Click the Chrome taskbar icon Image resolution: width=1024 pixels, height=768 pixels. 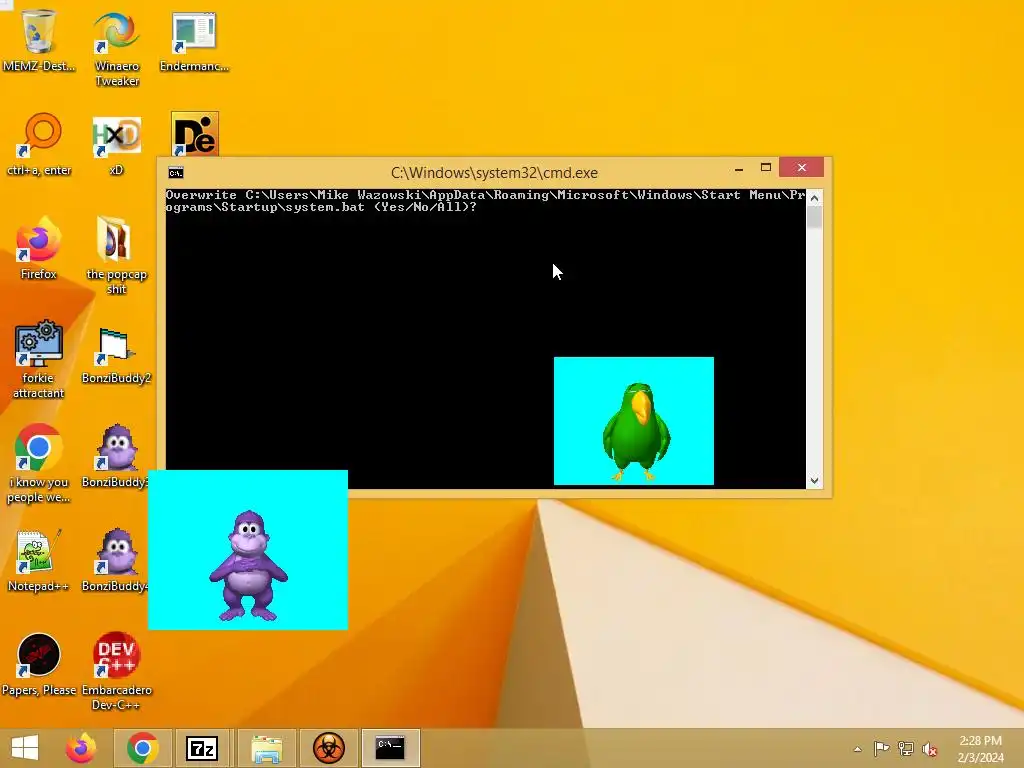click(x=142, y=748)
